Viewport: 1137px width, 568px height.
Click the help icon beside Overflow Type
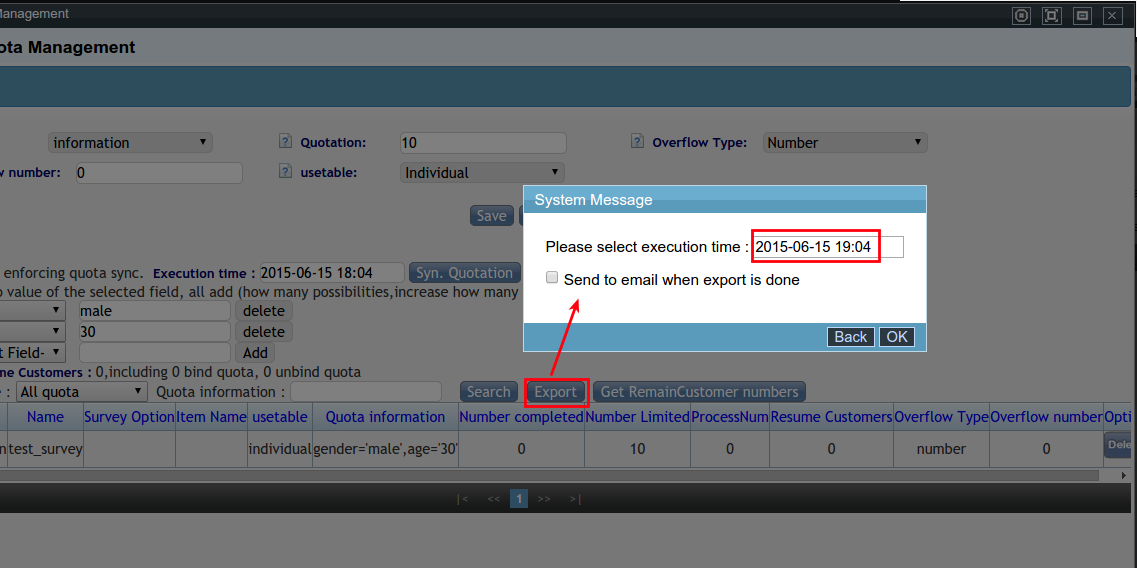pos(637,142)
